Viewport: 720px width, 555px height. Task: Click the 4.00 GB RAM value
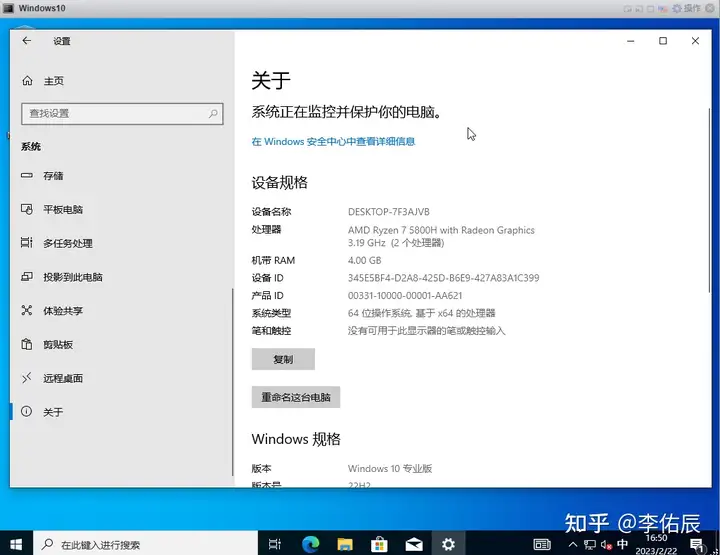coord(365,260)
